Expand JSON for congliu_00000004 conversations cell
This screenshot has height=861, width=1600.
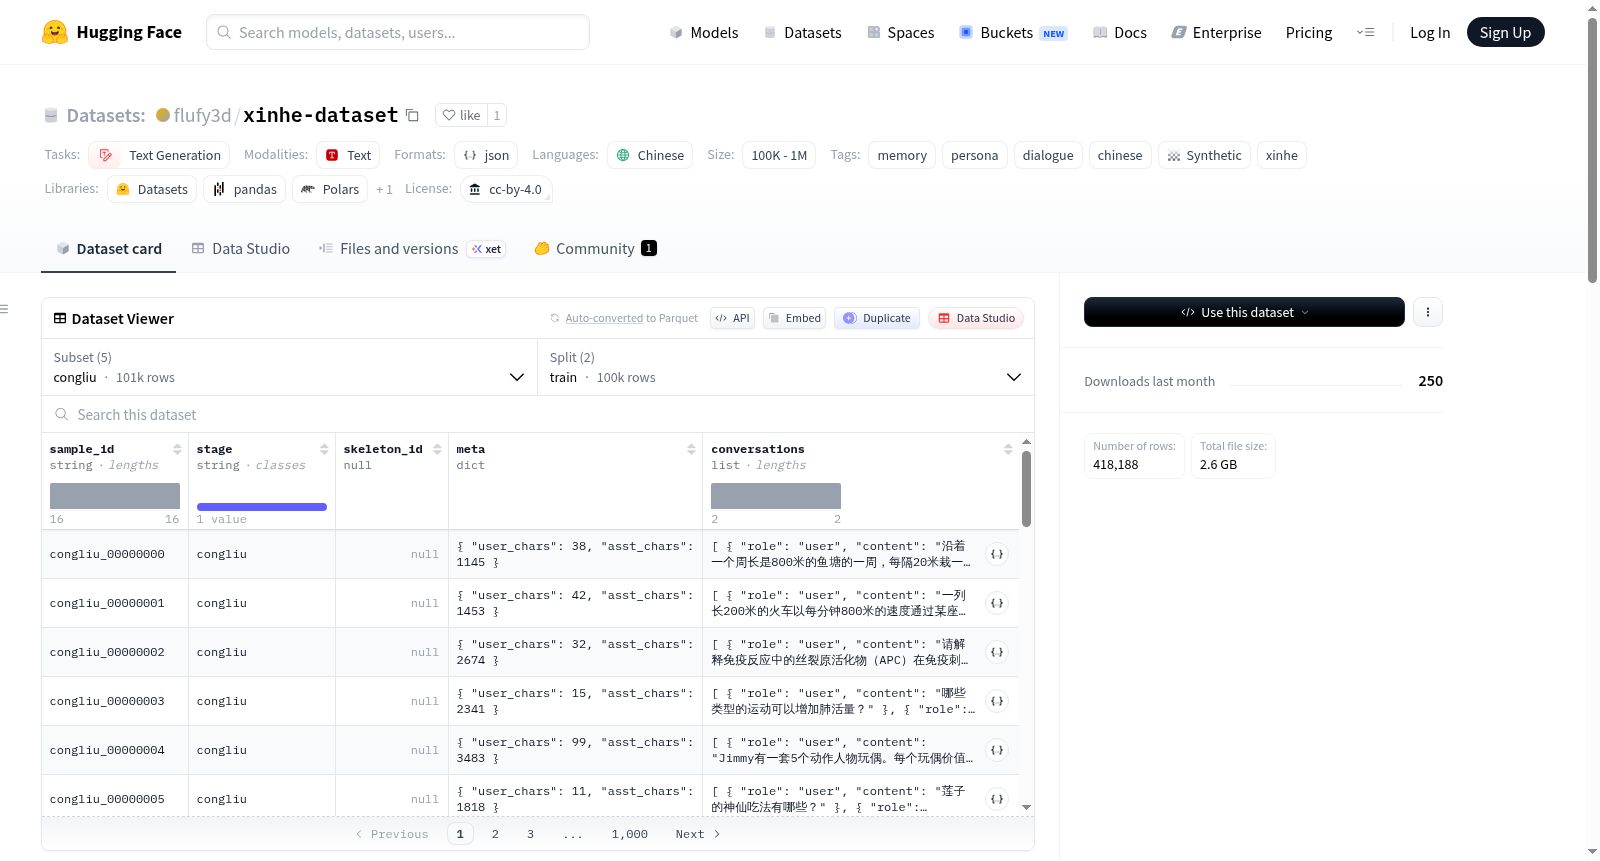click(997, 750)
